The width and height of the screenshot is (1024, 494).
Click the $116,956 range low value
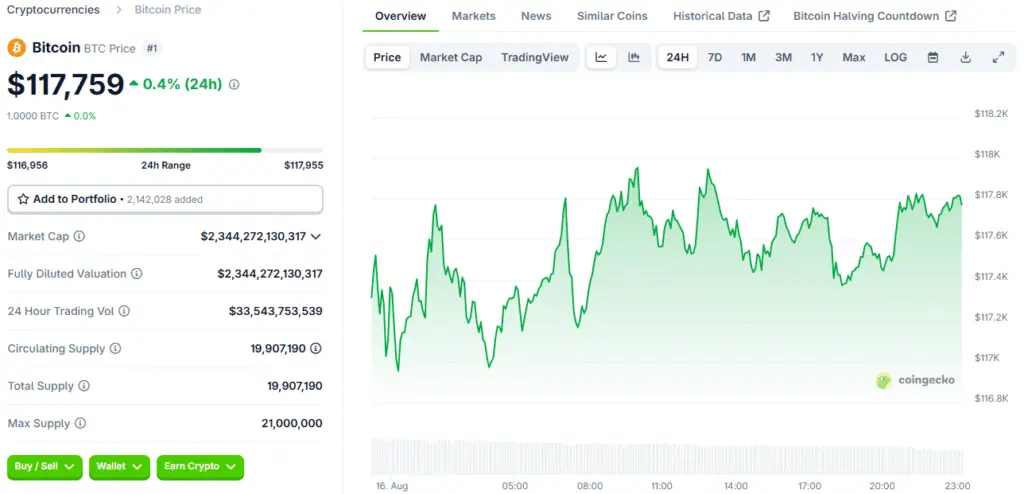(x=27, y=165)
